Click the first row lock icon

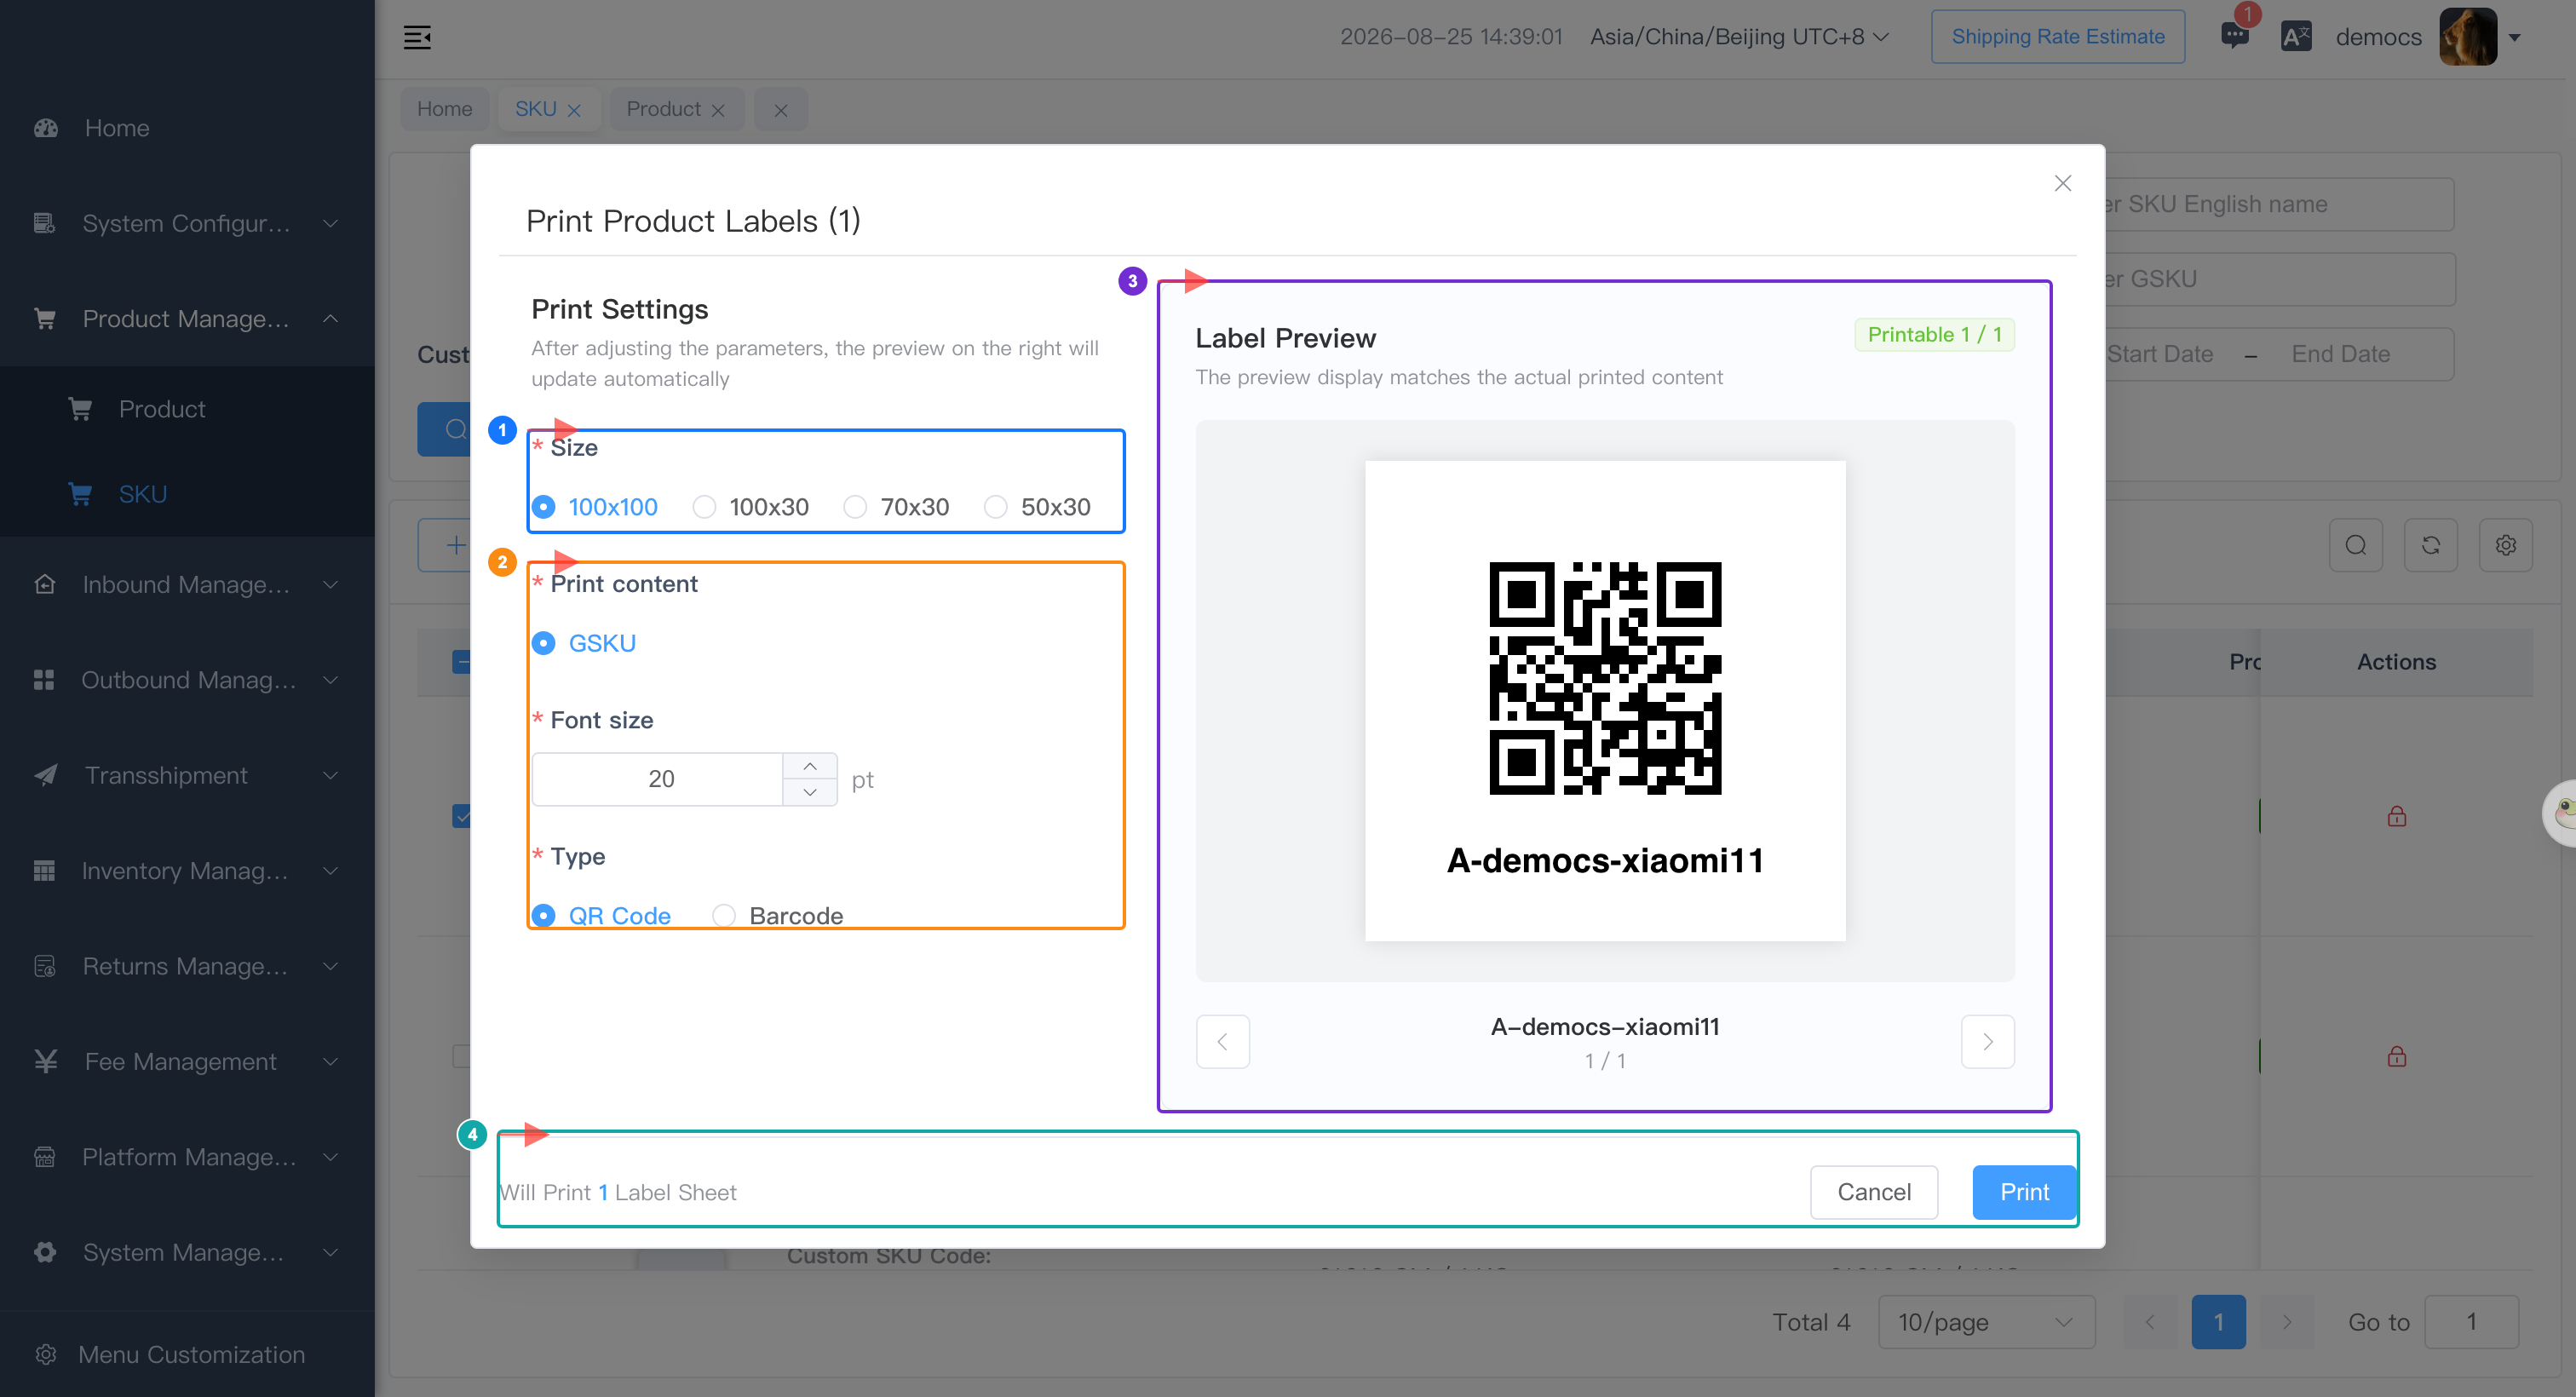coord(2397,816)
